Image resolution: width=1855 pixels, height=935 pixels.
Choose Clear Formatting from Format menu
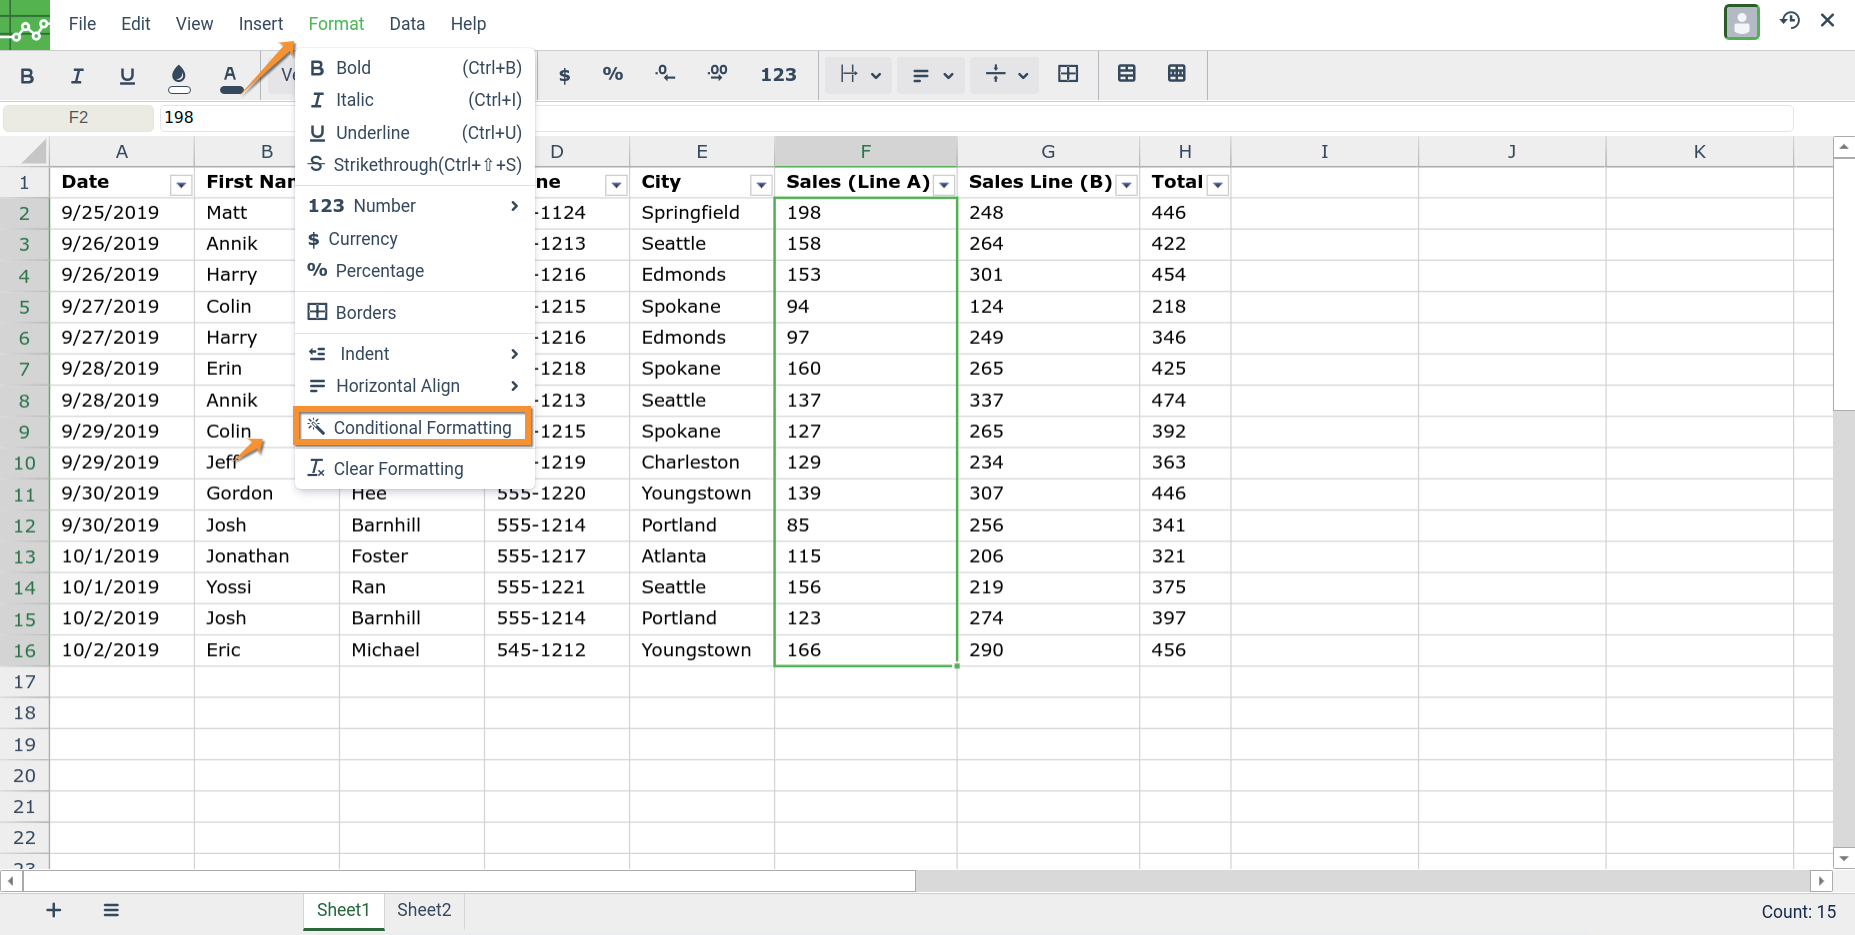pos(398,469)
